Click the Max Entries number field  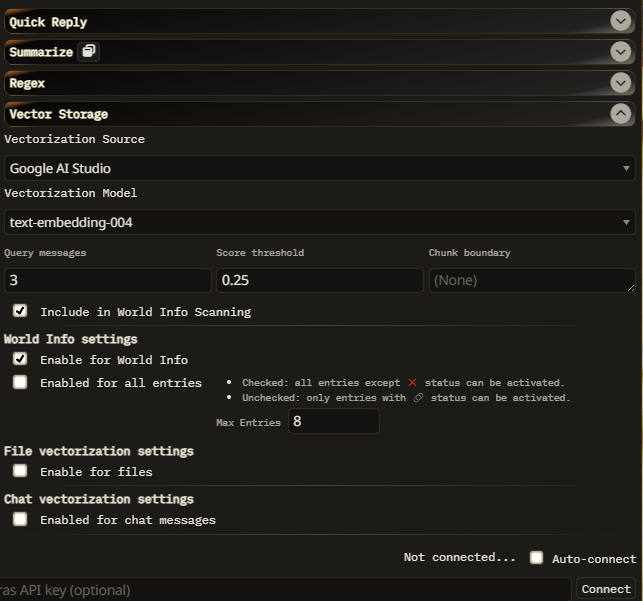(x=334, y=421)
